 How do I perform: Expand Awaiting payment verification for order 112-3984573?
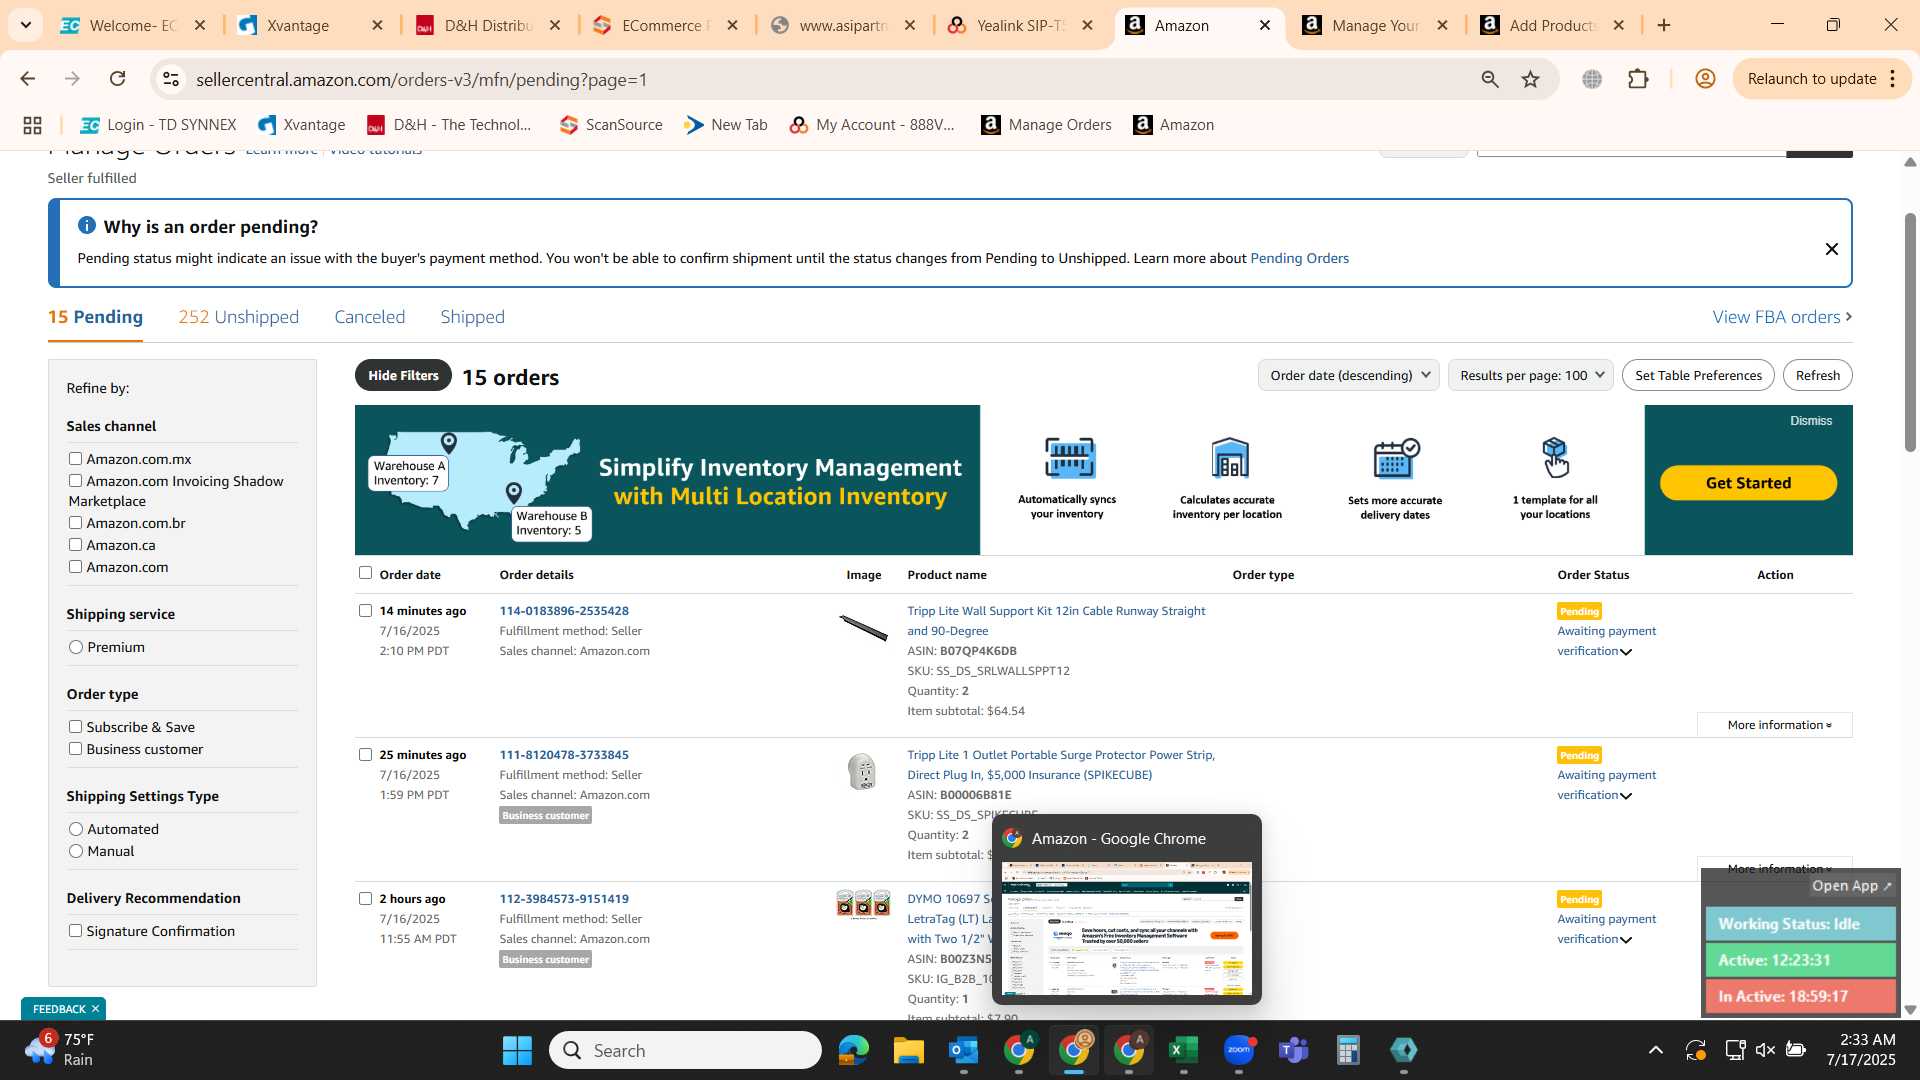[1625, 940]
